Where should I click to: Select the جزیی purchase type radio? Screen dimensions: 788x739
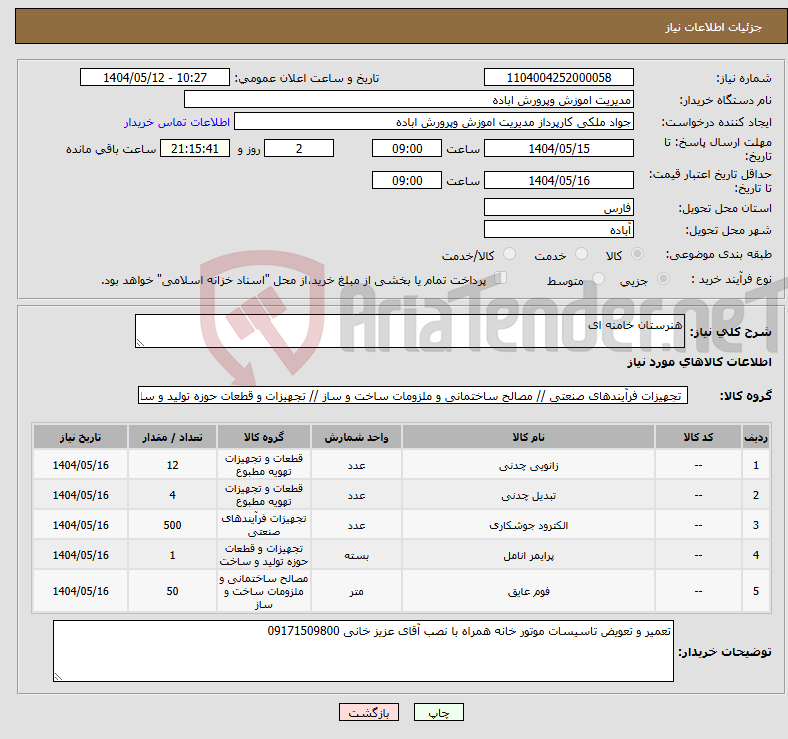tap(663, 279)
